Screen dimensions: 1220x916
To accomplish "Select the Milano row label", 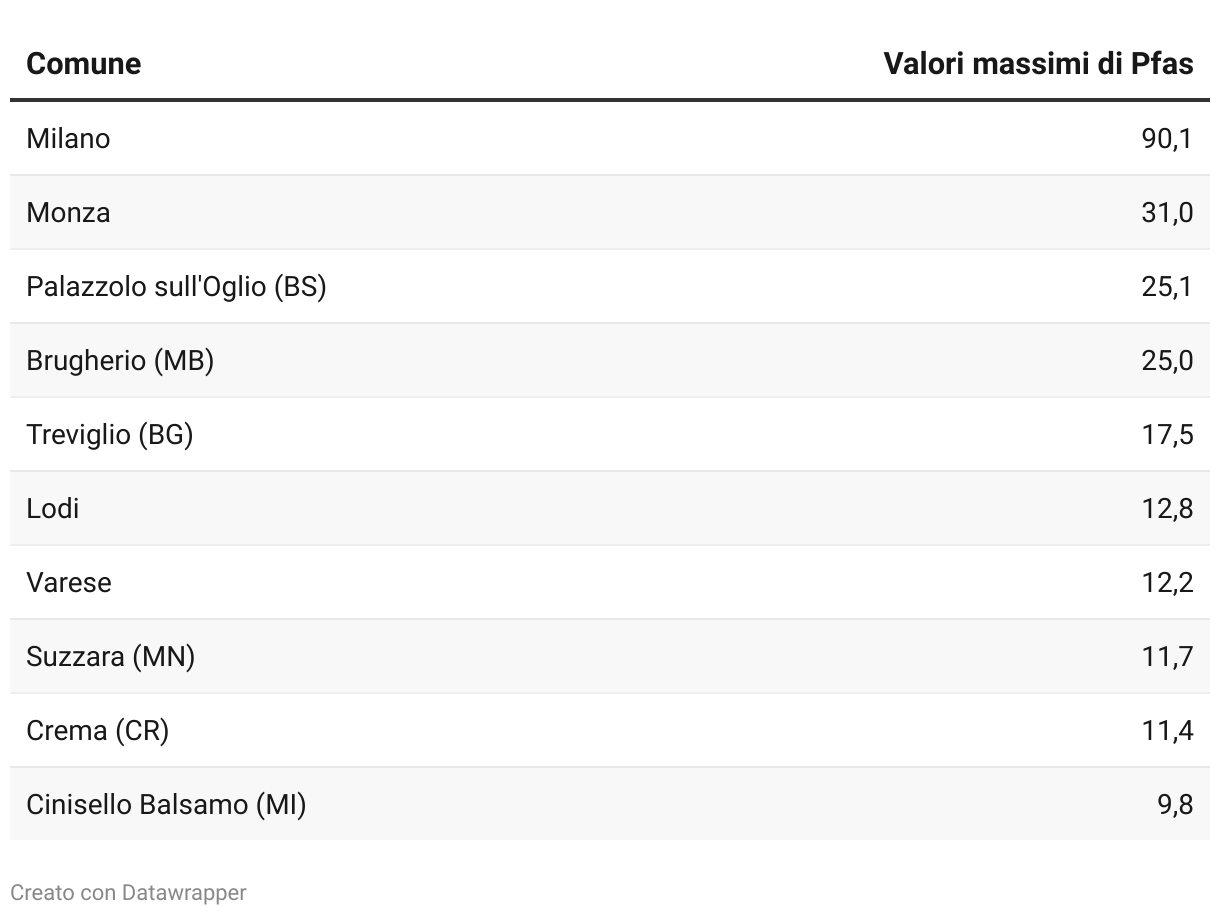I will coord(68,138).
